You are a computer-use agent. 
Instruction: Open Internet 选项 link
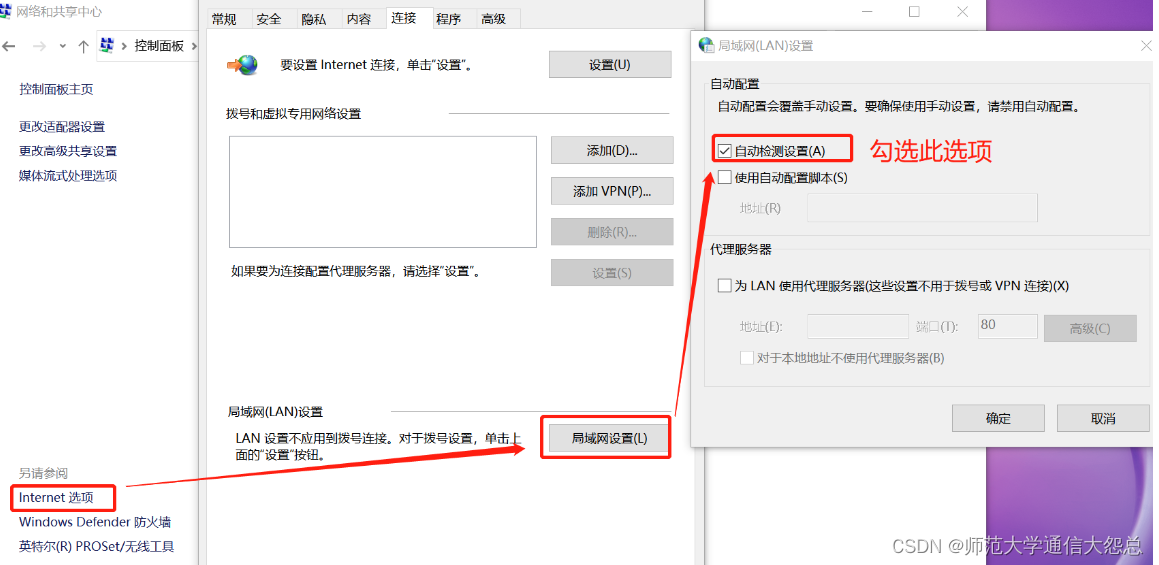56,498
